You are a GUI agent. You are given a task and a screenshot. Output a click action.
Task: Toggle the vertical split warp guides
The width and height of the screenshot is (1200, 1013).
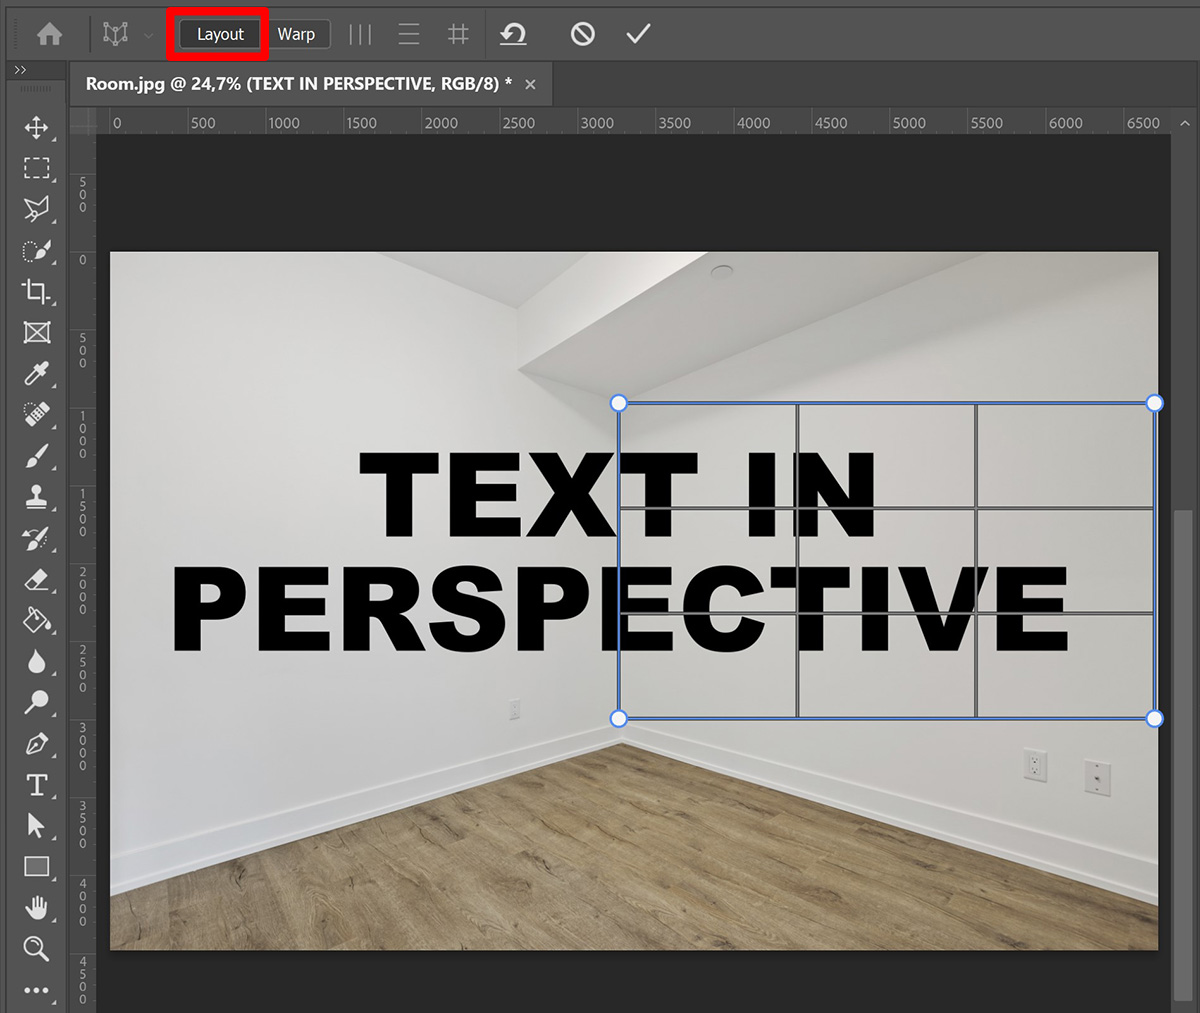[x=359, y=33]
